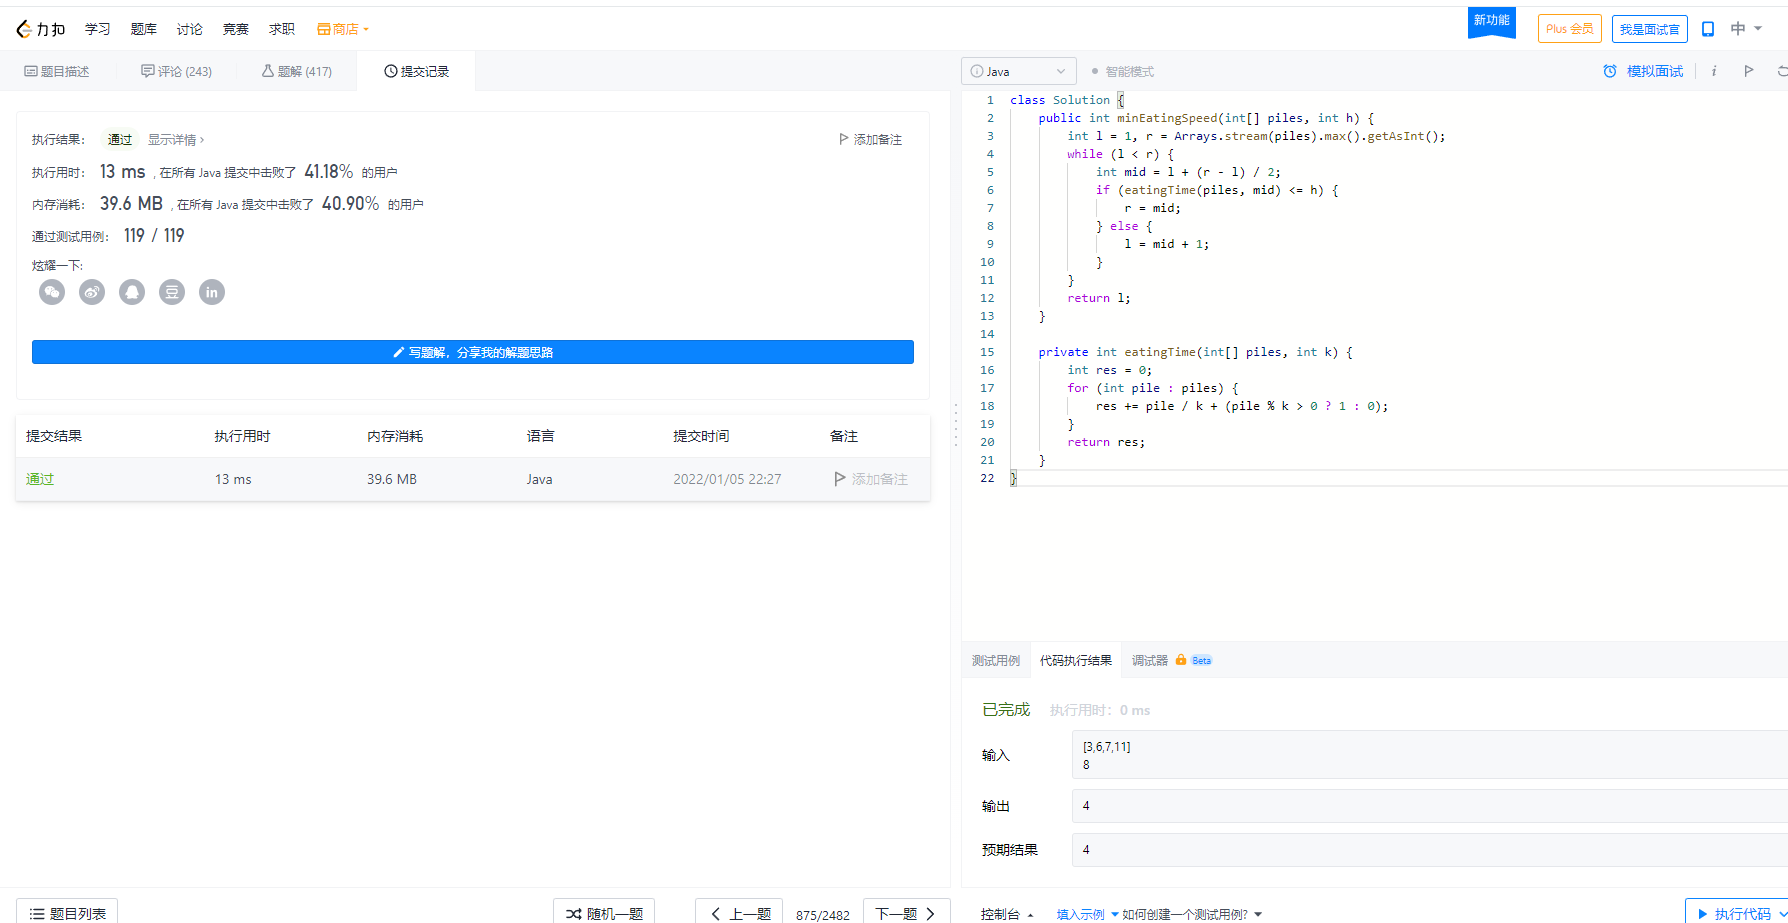Click the run triangle icon above editor

pos(1749,71)
